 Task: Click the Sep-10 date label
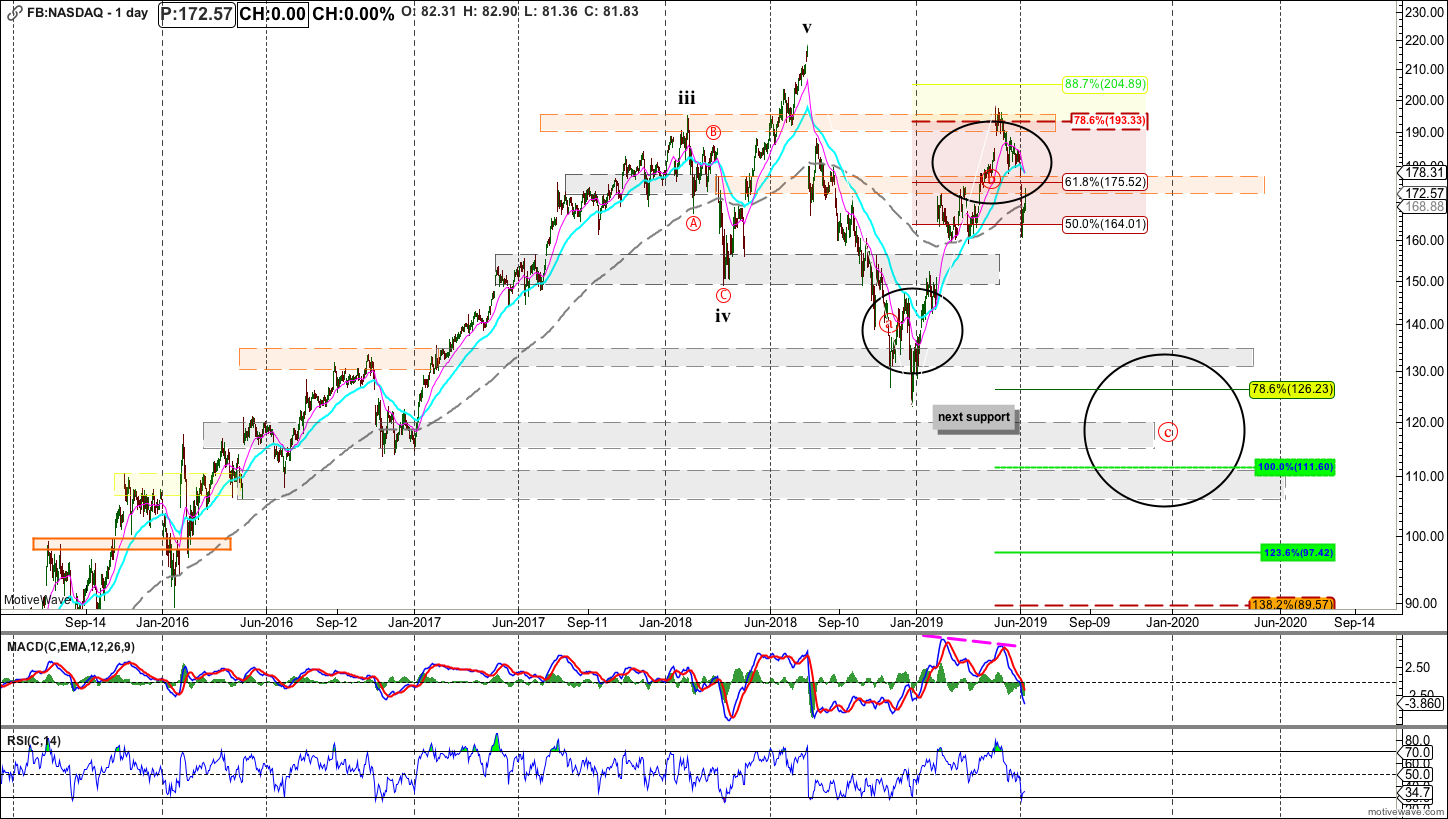(838, 622)
